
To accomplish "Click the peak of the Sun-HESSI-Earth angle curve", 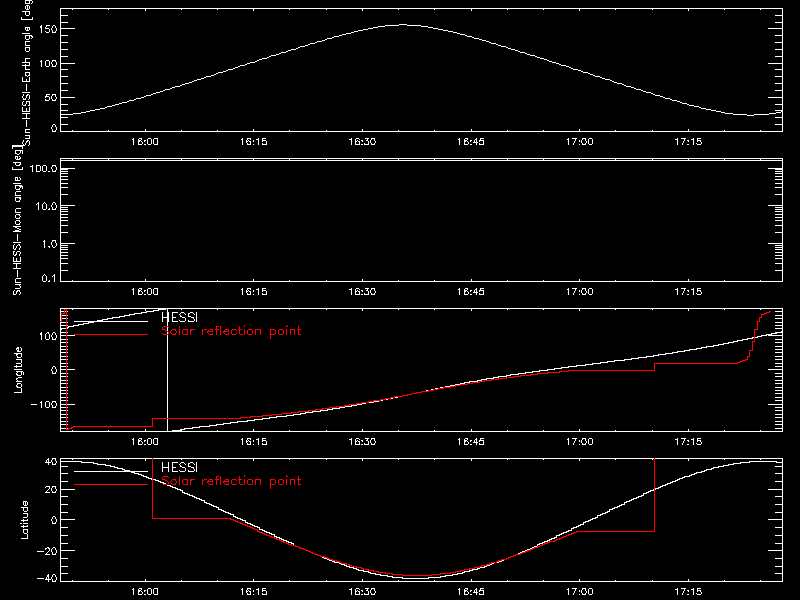I will [403, 24].
